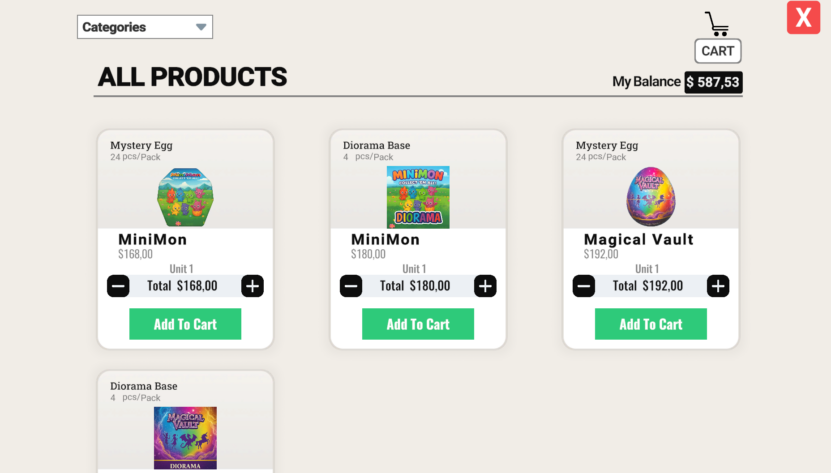Viewport: 831px width, 473px height.
Task: Decrease quantity of $168 MiniMon Mystery Egg
Action: point(118,286)
